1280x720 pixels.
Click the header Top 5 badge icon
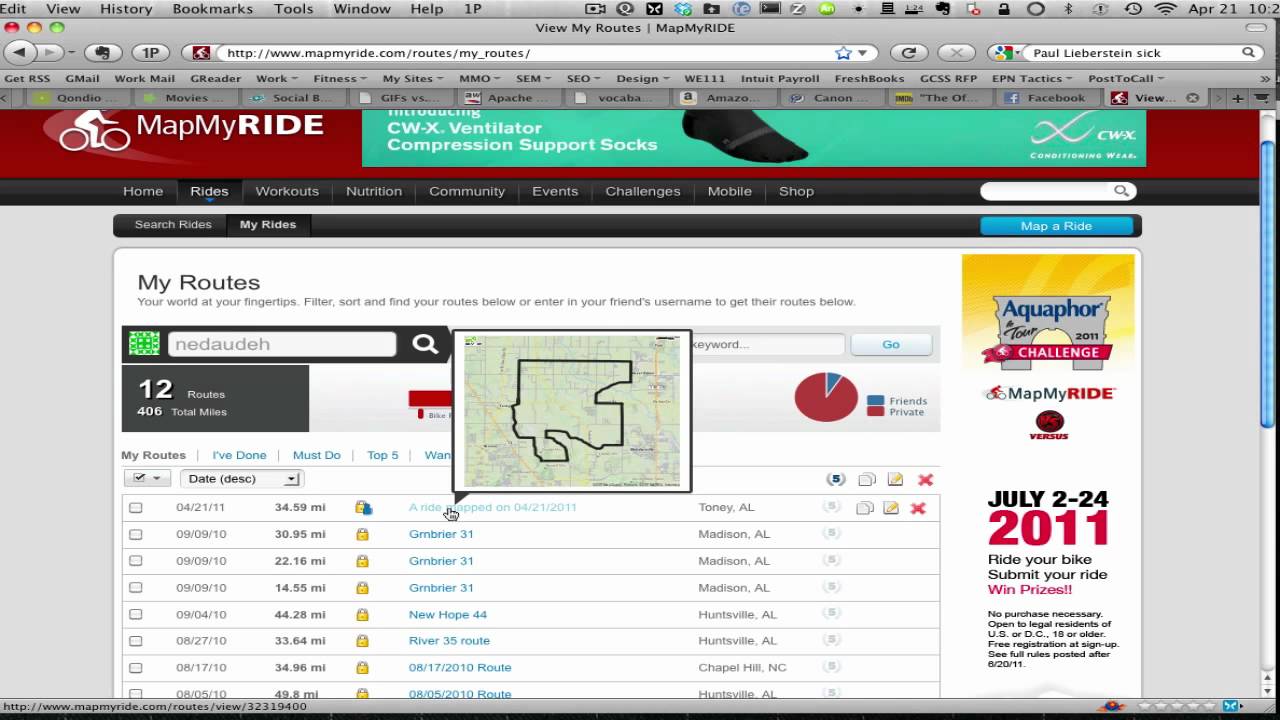coord(837,479)
